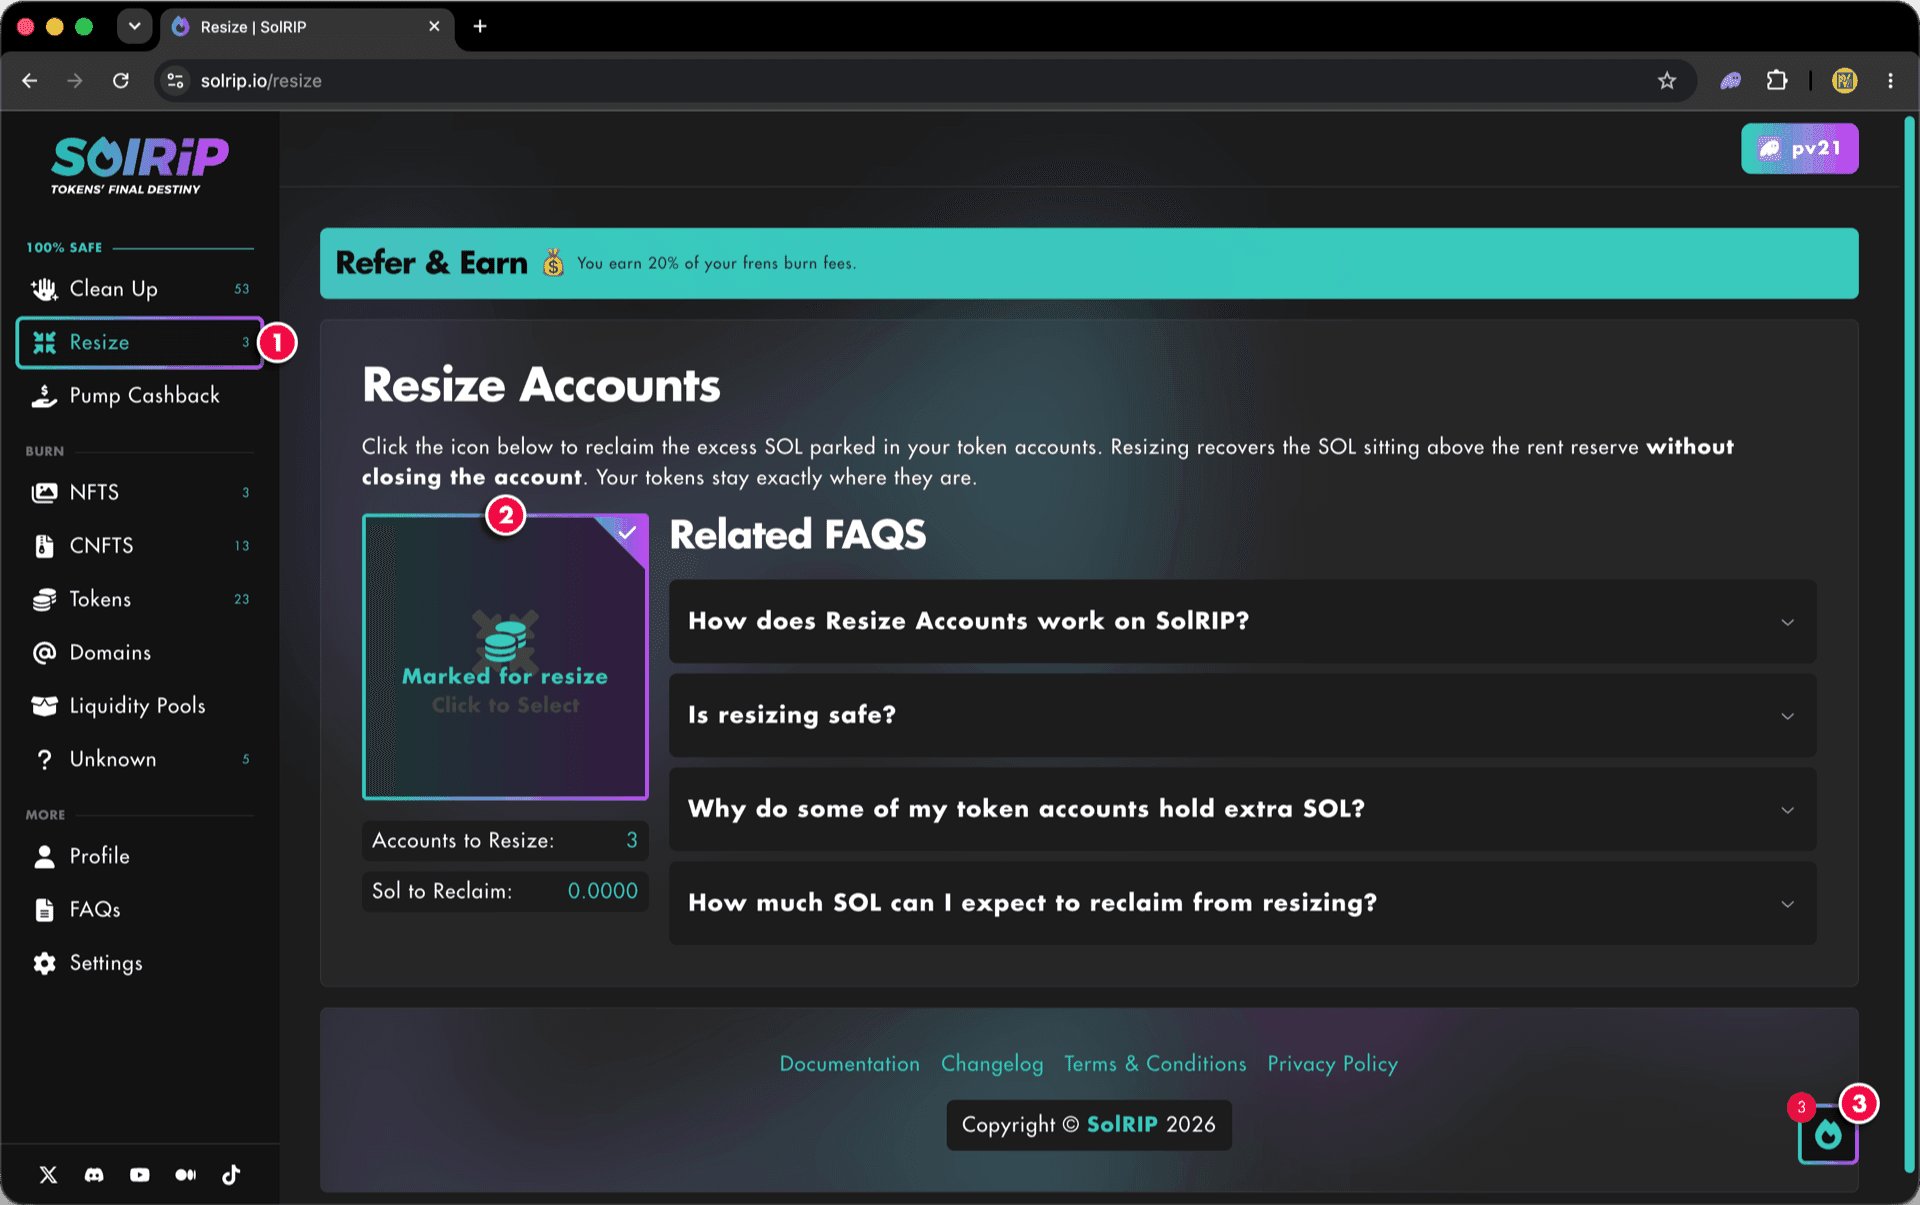Open the Documentation footer link

point(849,1064)
